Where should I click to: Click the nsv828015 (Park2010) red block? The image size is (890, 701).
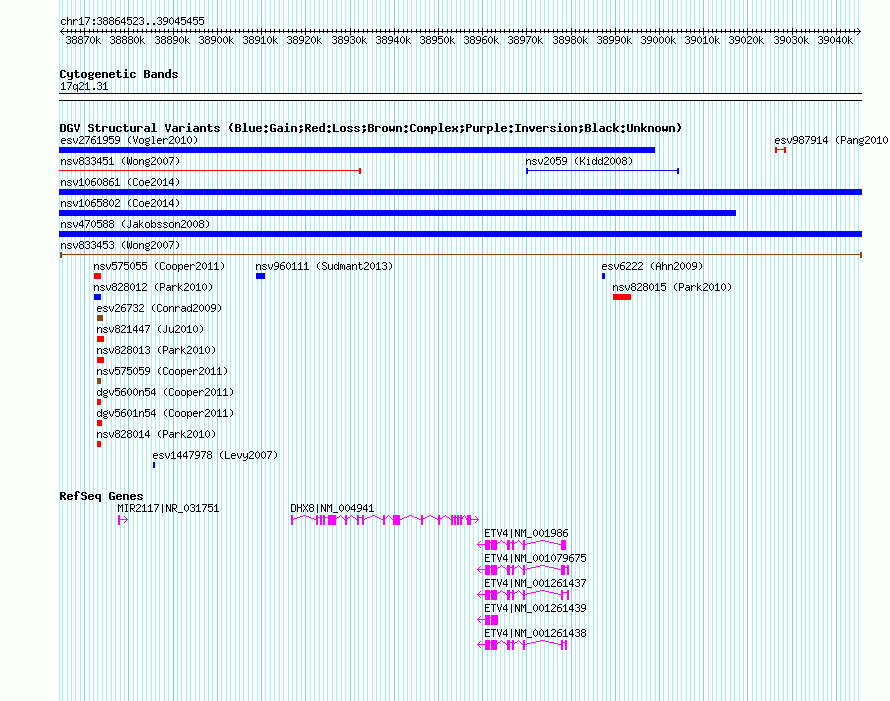[622, 297]
